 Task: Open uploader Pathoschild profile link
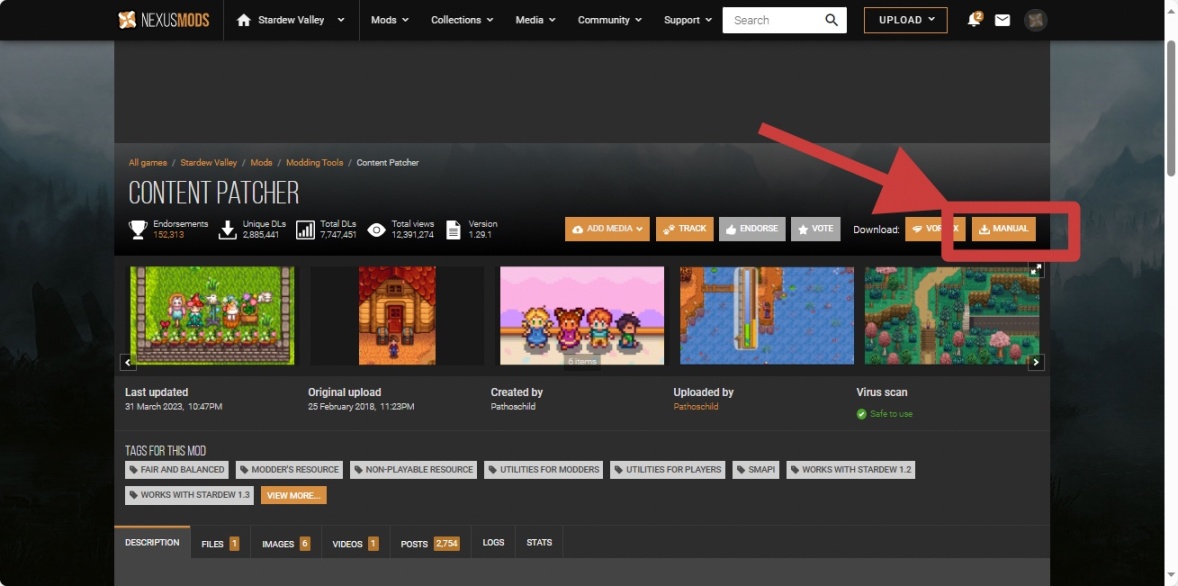696,406
